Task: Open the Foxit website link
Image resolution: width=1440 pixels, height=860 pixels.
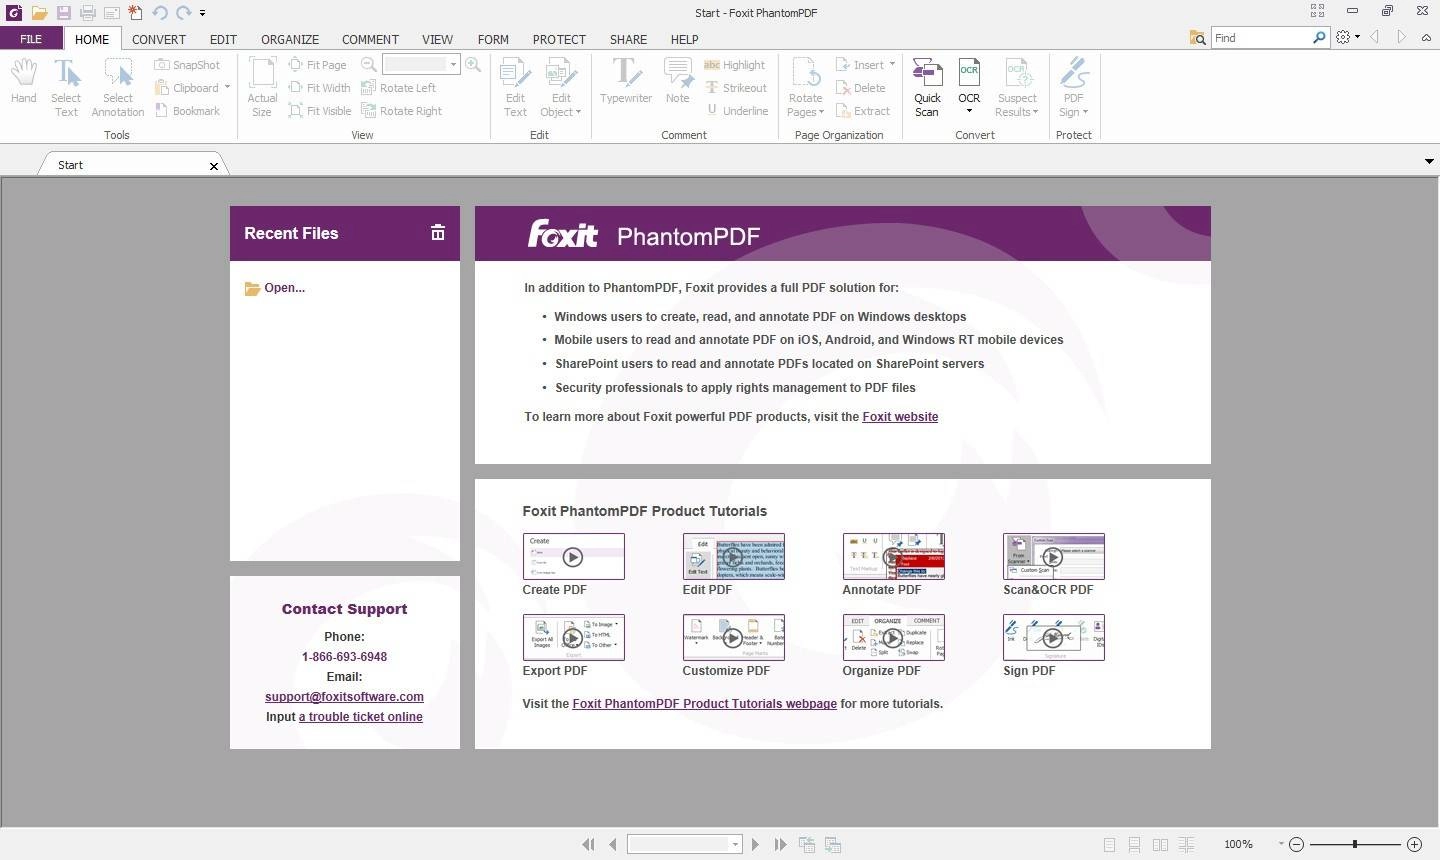Action: tap(900, 417)
